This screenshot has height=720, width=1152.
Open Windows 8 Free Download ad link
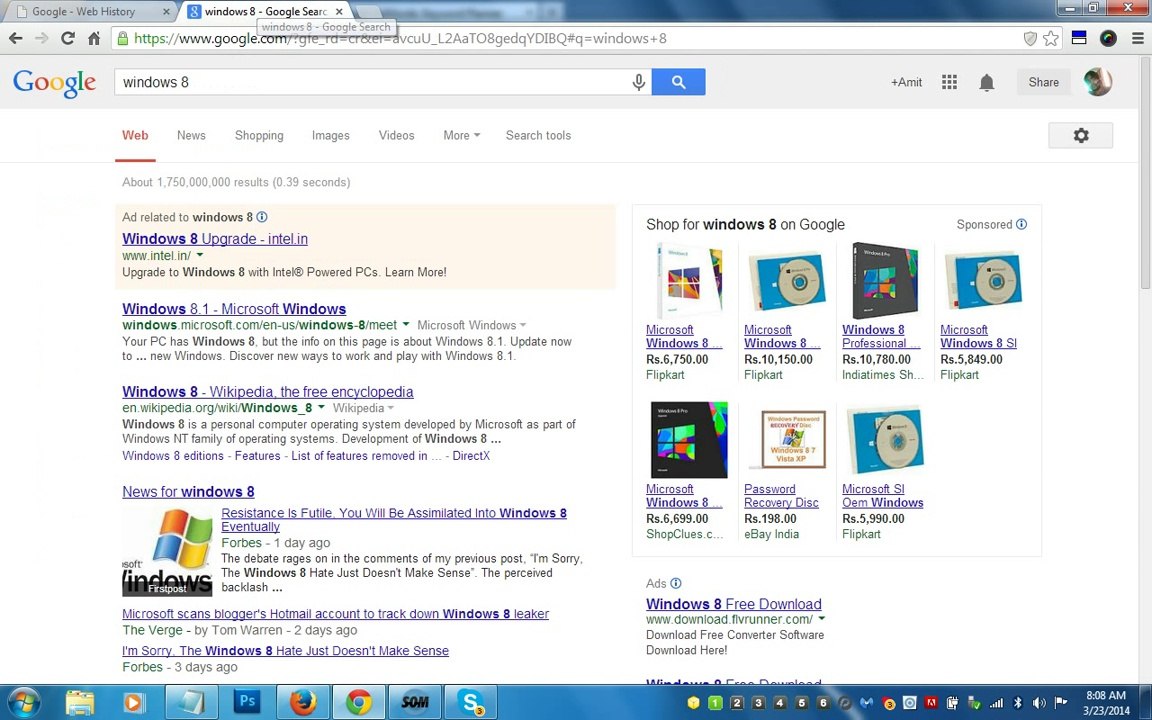[x=733, y=604]
